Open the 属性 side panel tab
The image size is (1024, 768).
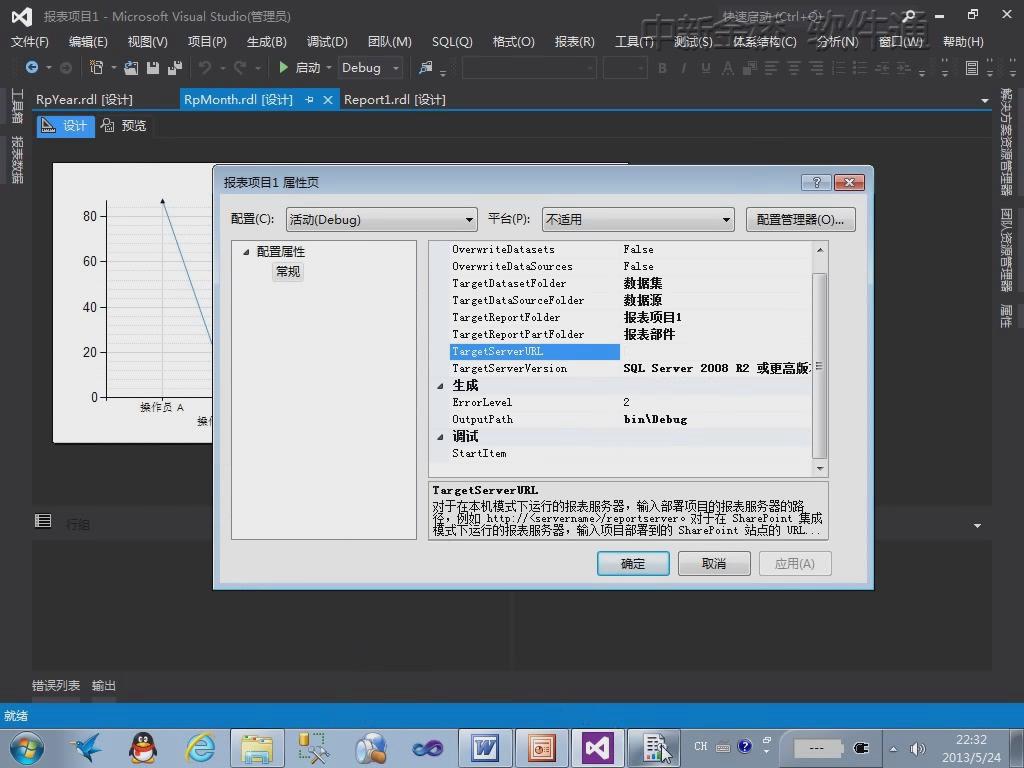tap(1006, 315)
